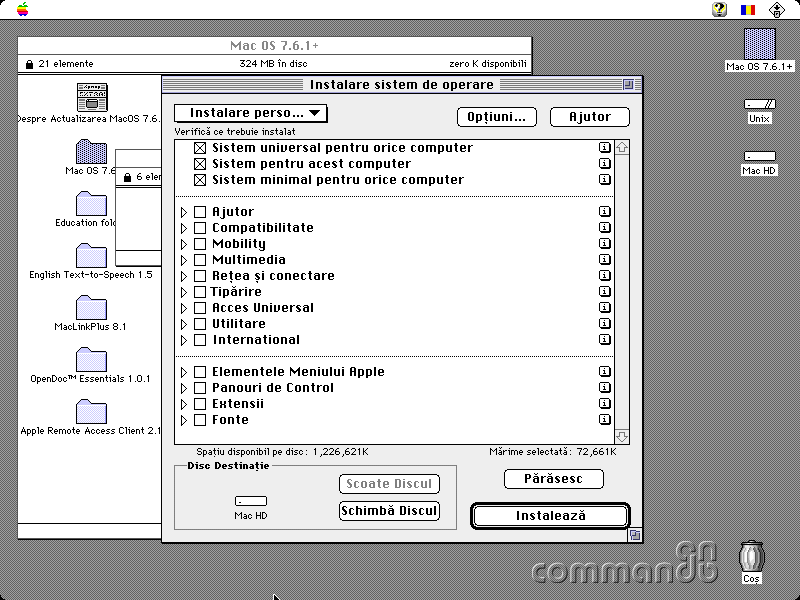Expand the Fonte group
The width and height of the screenshot is (800, 600).
pos(184,420)
